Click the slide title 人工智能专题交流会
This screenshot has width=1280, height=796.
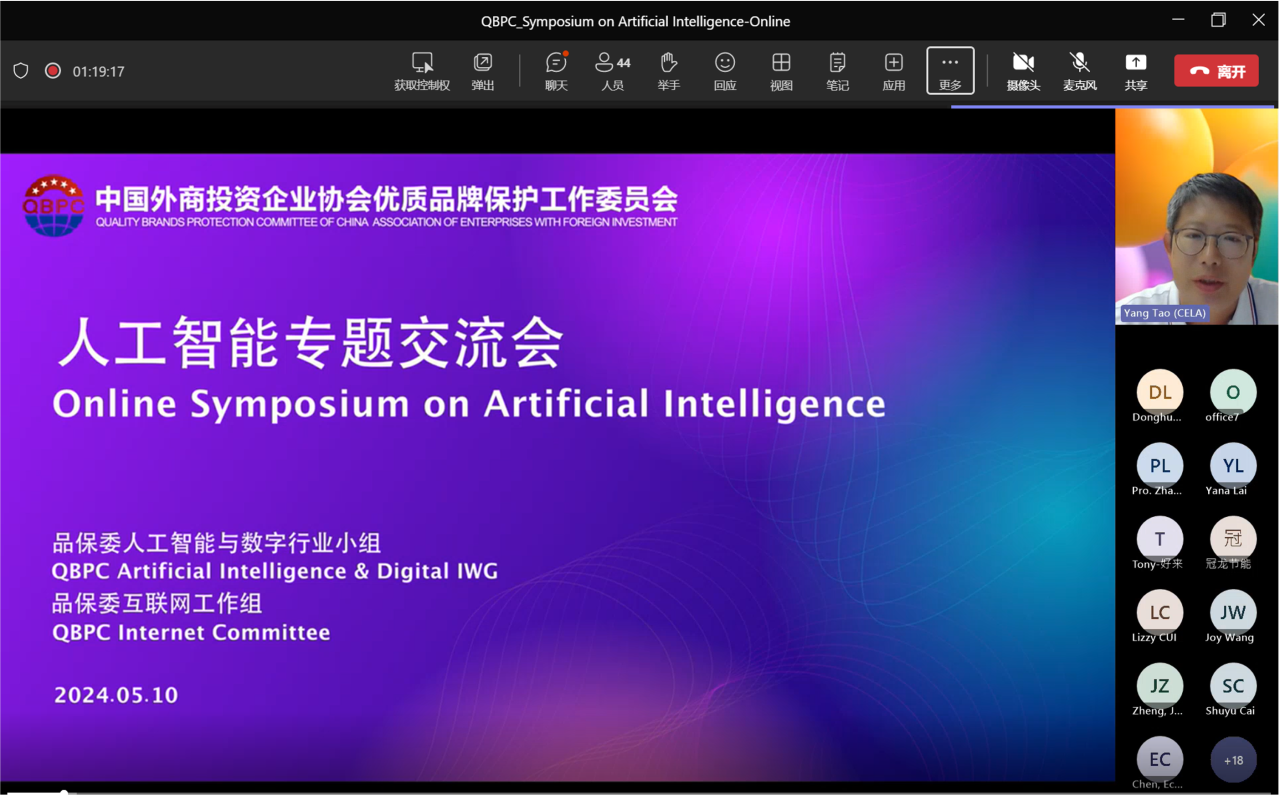[310, 343]
